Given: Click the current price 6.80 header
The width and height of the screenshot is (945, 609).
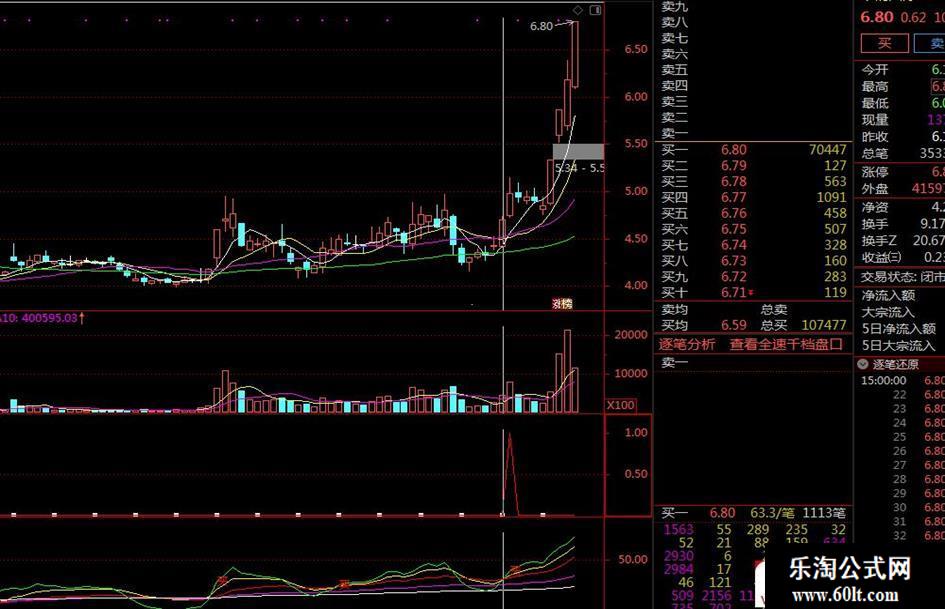Looking at the screenshot, I should point(877,17).
